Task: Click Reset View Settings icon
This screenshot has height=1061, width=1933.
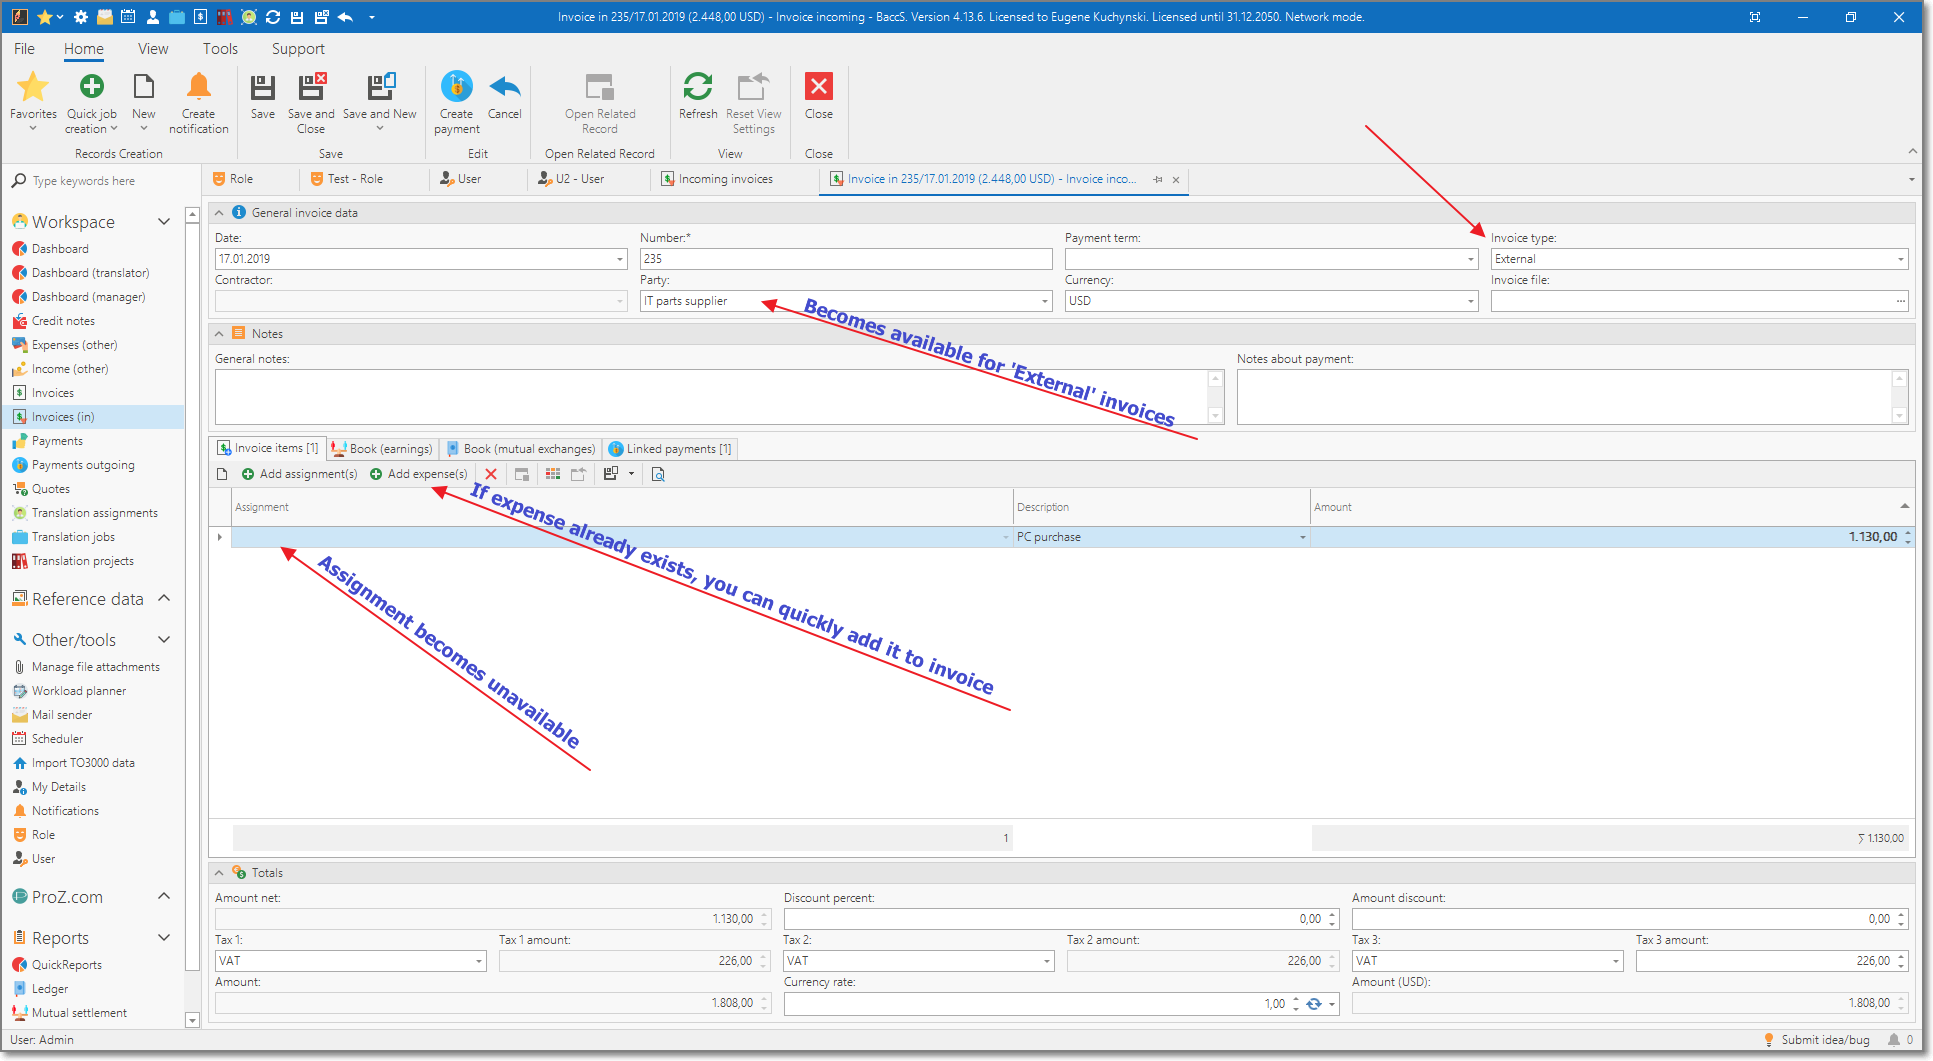Action: click(753, 87)
